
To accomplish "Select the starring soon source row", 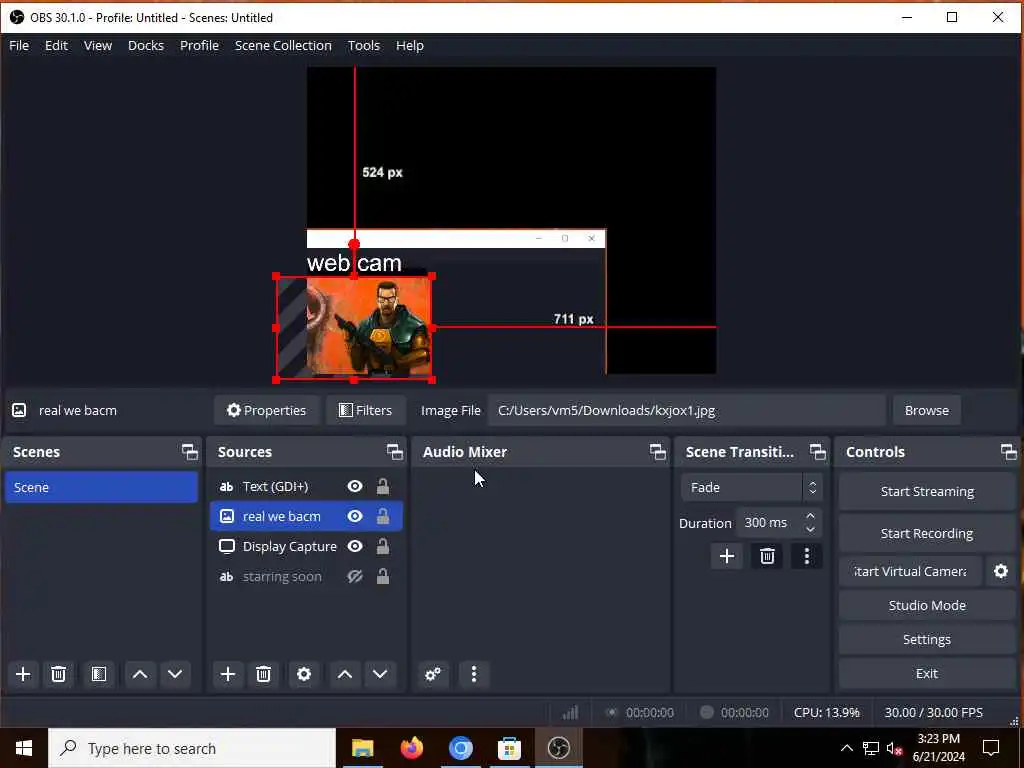I will click(306, 577).
